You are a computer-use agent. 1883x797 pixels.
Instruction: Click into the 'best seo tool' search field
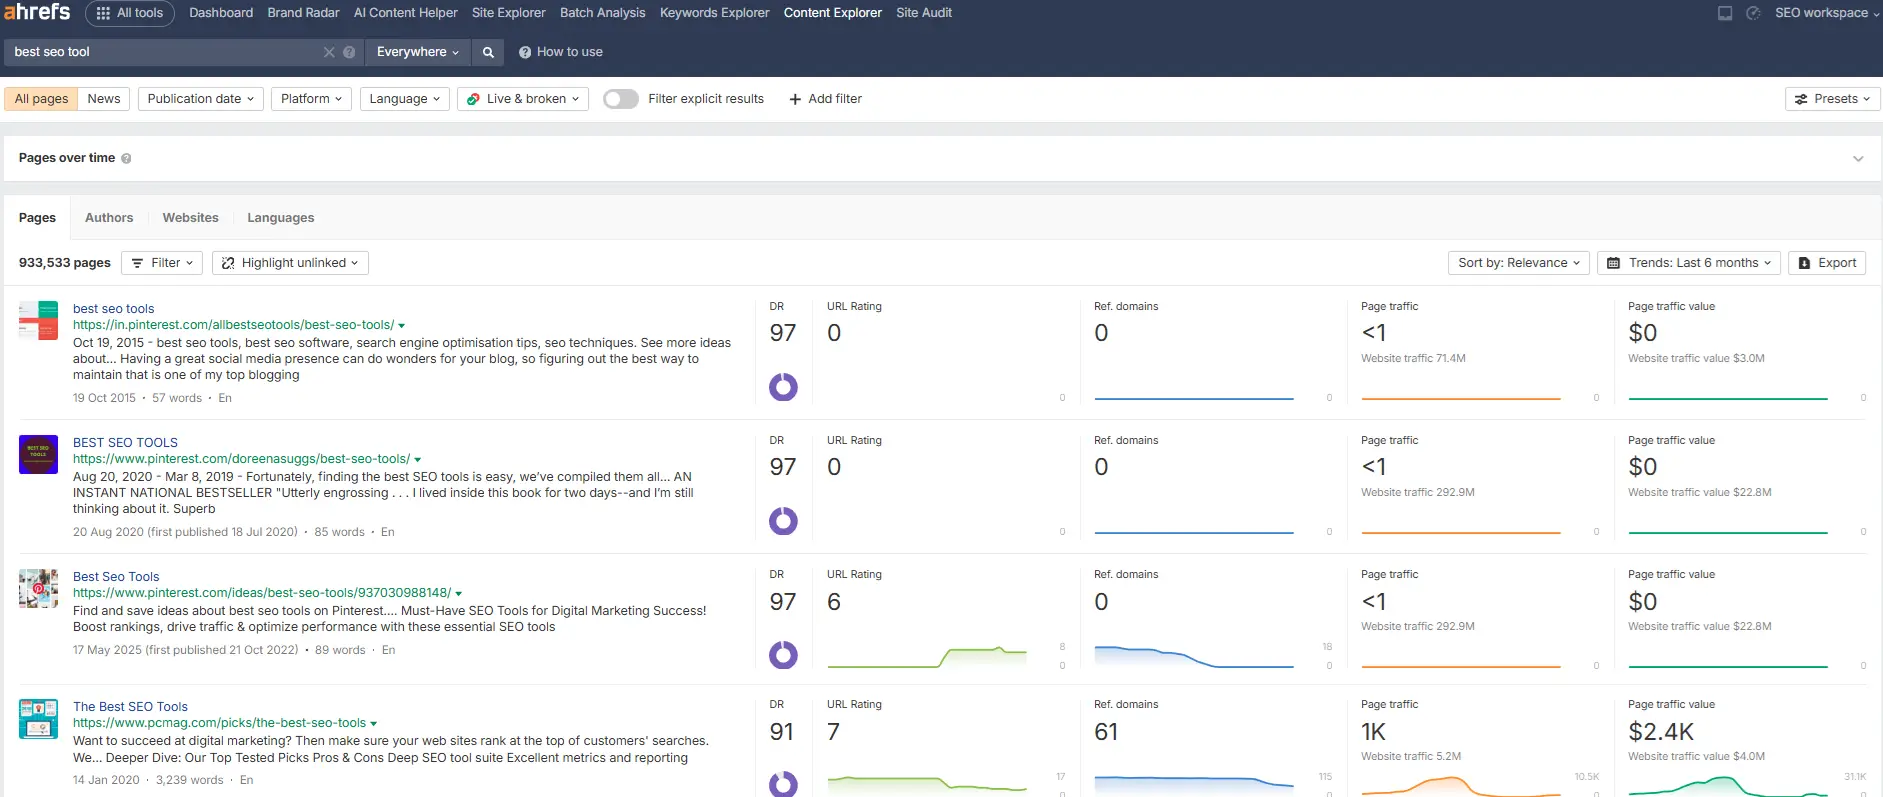[165, 52]
